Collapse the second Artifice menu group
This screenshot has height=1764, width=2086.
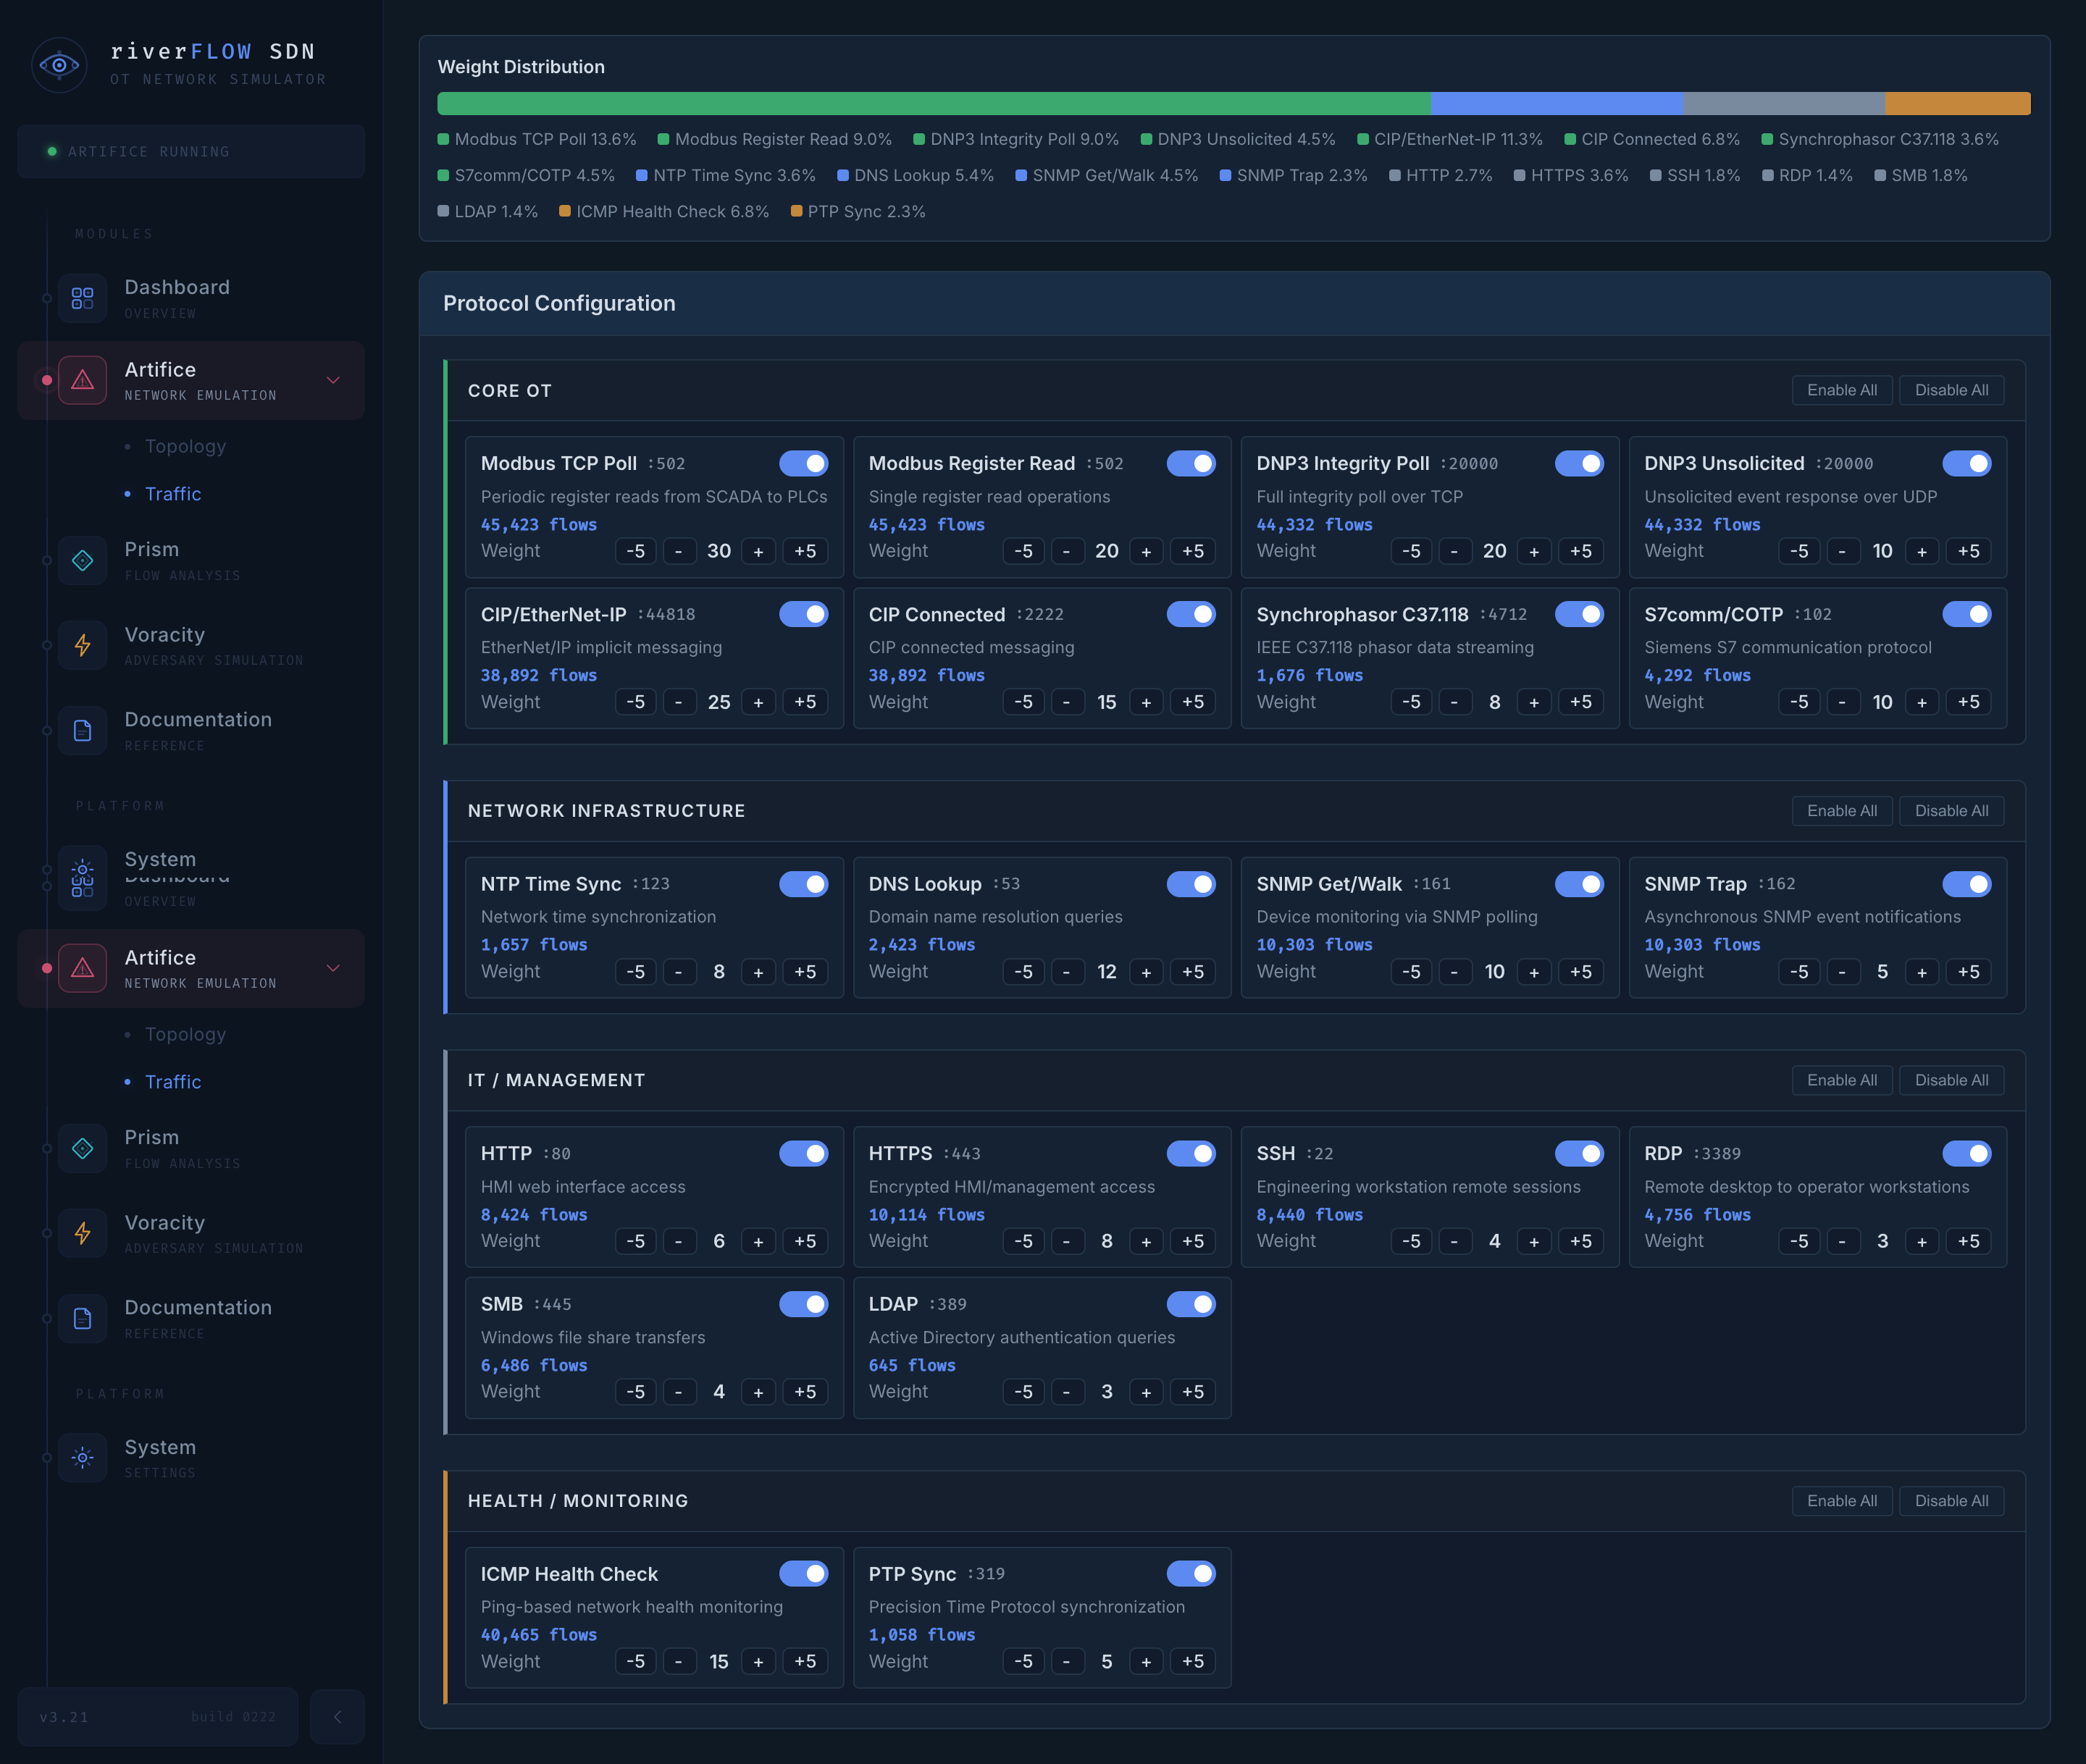click(333, 968)
